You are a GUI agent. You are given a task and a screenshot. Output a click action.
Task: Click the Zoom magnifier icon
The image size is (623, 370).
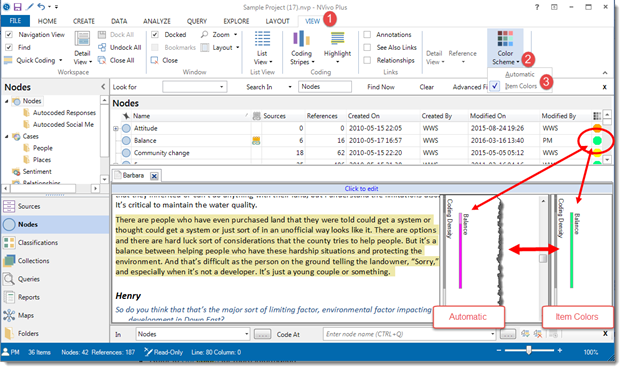pos(204,35)
